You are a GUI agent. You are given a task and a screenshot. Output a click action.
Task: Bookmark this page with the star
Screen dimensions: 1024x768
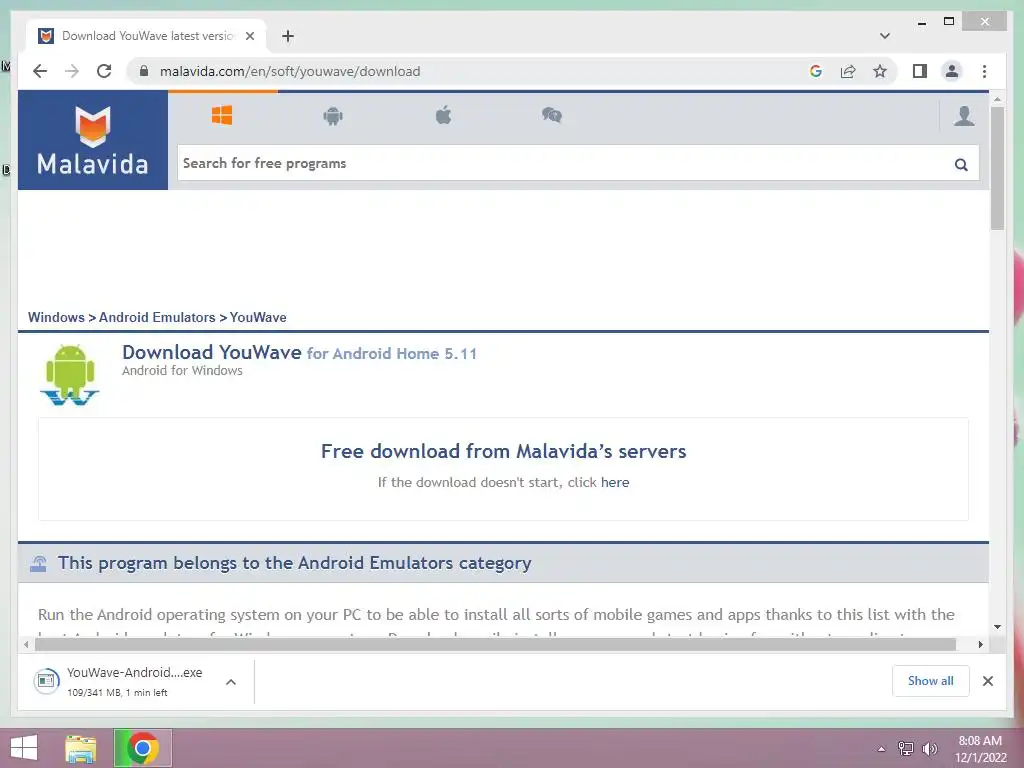(x=880, y=71)
